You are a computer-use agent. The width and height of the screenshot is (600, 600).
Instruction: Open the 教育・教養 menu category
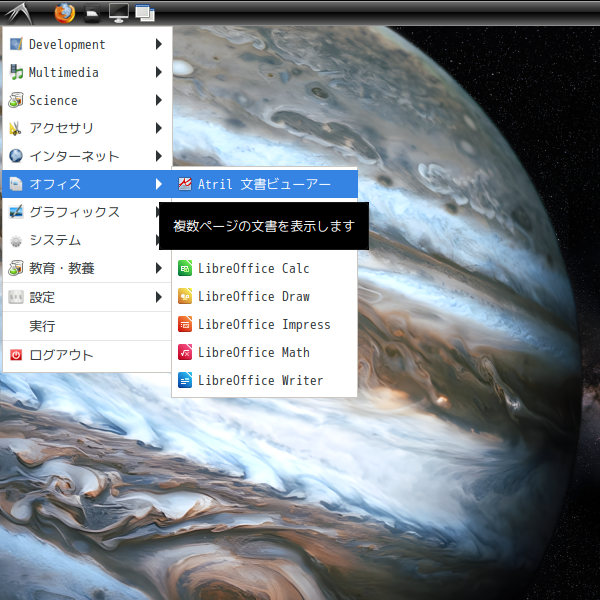click(x=87, y=268)
